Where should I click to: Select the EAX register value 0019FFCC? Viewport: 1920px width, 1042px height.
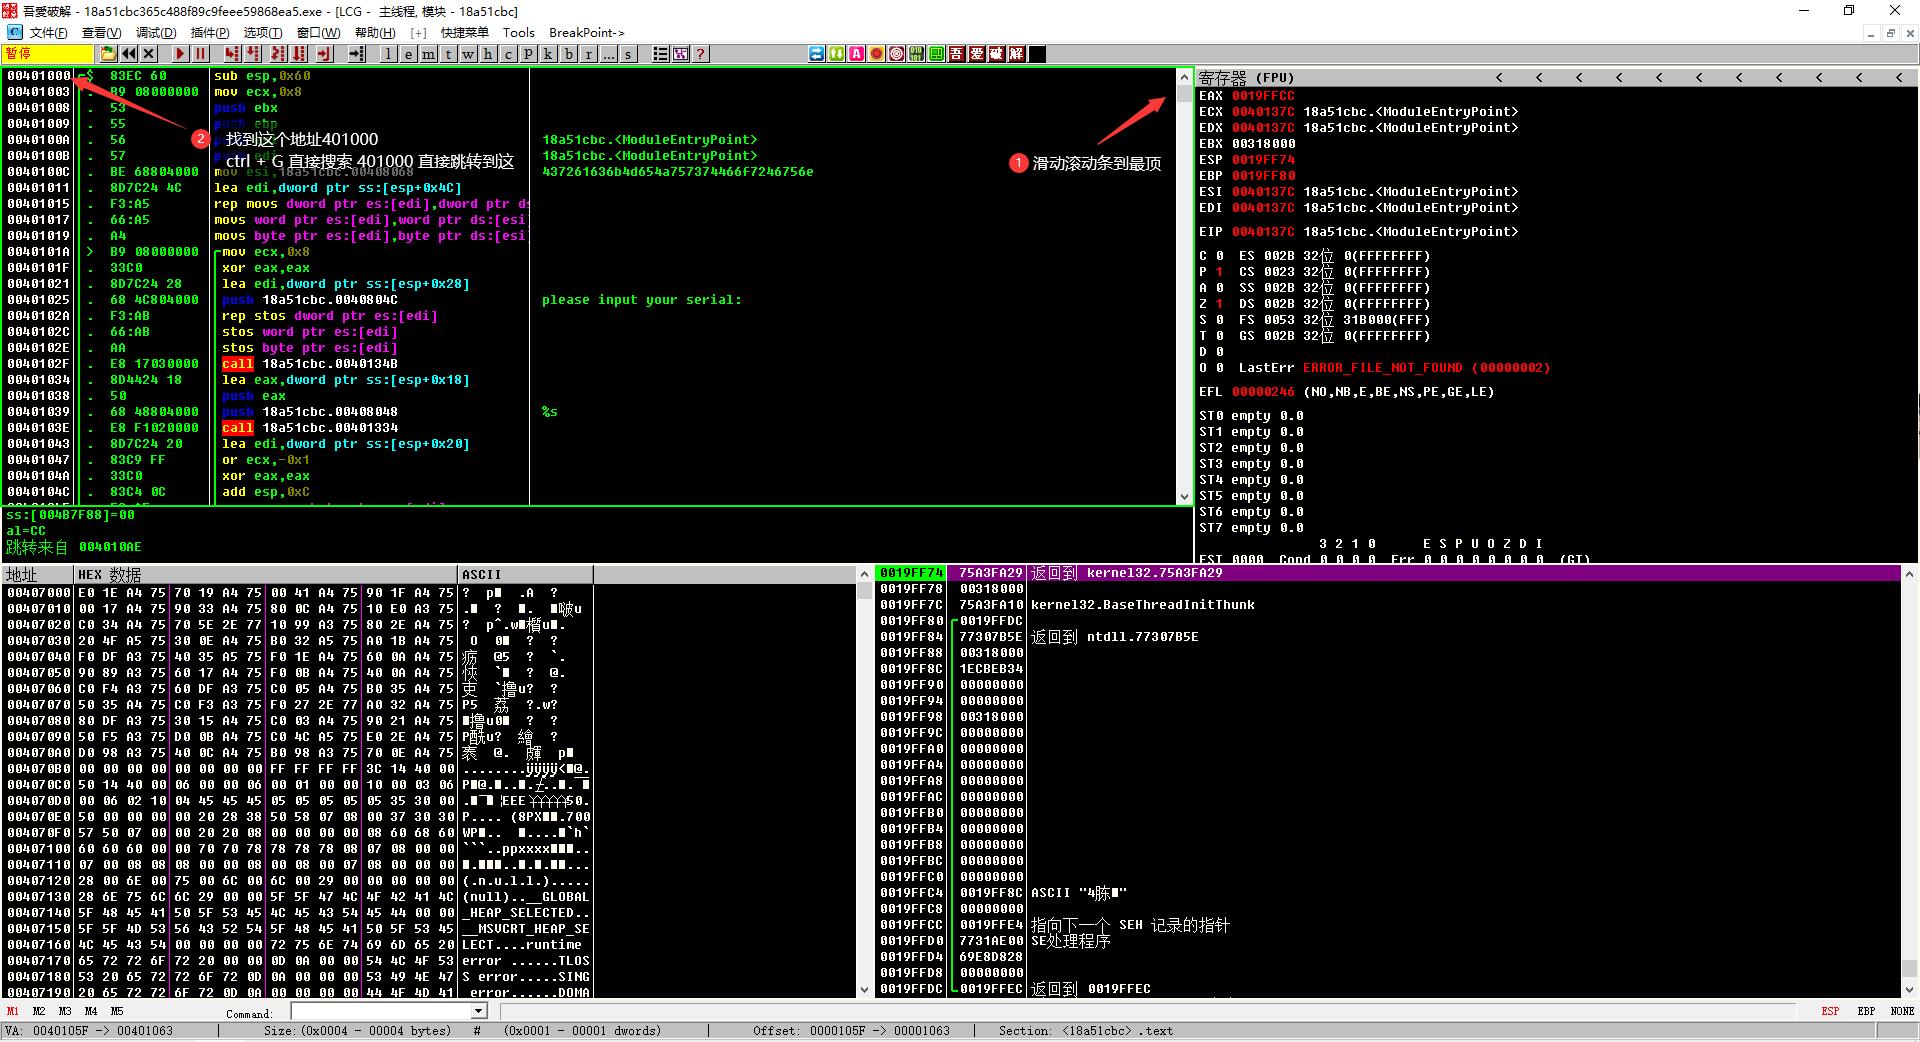[x=1263, y=96]
